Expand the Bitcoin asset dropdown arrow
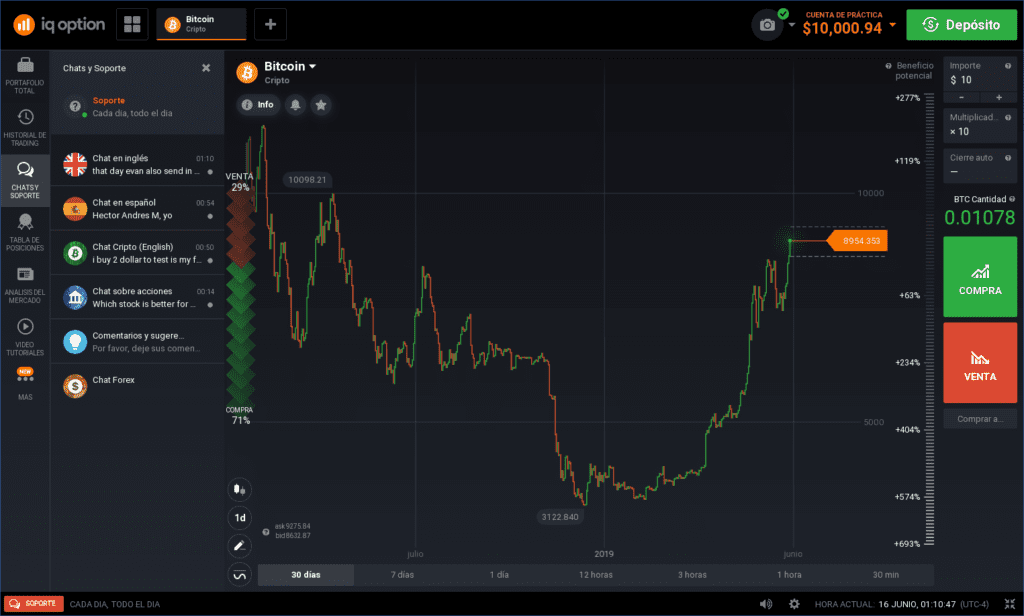 point(313,67)
